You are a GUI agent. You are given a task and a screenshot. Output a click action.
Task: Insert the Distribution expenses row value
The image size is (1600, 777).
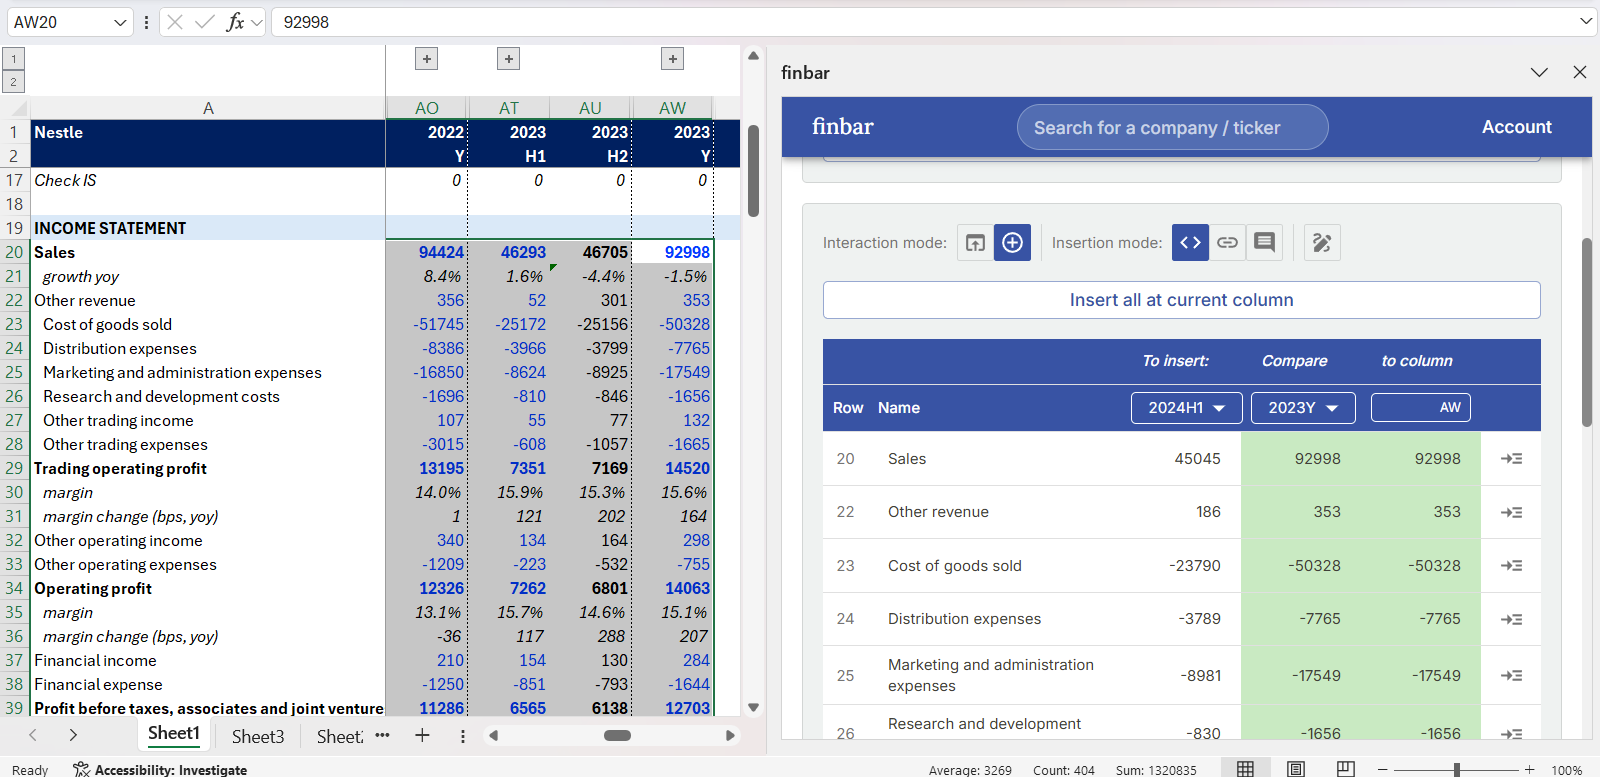[1511, 620]
